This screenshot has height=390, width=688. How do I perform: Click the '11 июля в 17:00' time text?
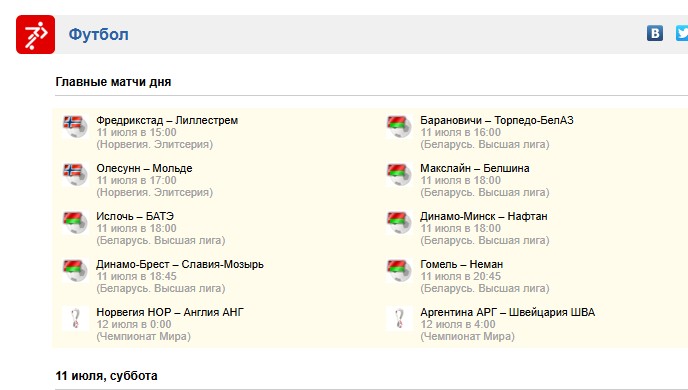pos(136,180)
